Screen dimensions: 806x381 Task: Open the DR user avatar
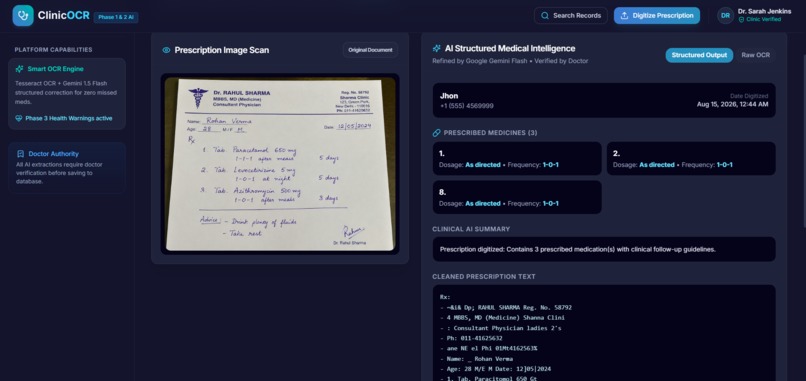(725, 15)
